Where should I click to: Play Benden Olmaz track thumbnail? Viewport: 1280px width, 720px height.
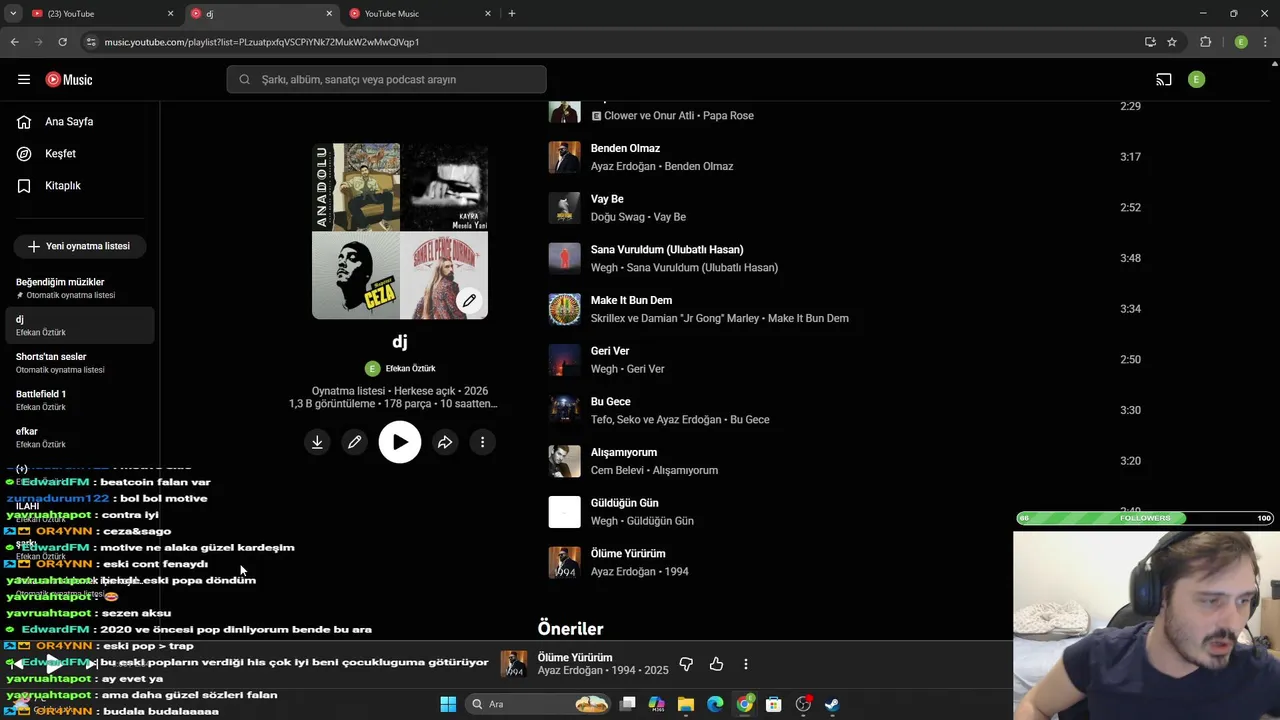[564, 157]
